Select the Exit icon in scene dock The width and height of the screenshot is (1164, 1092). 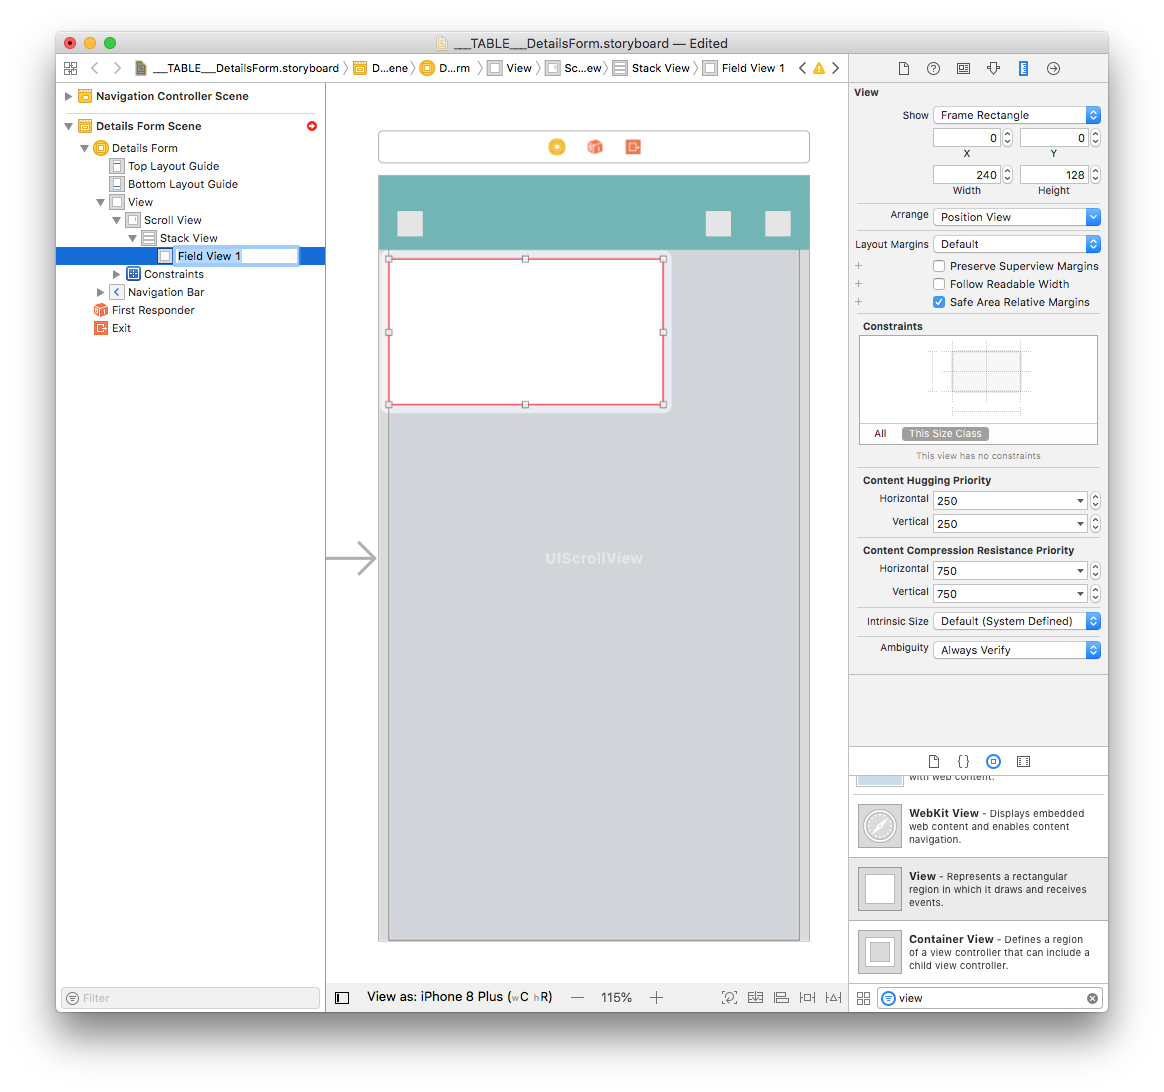(x=632, y=147)
